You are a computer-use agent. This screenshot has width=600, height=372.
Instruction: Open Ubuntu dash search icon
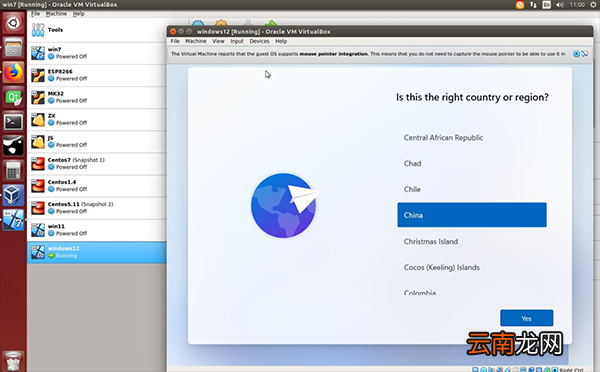click(13, 23)
